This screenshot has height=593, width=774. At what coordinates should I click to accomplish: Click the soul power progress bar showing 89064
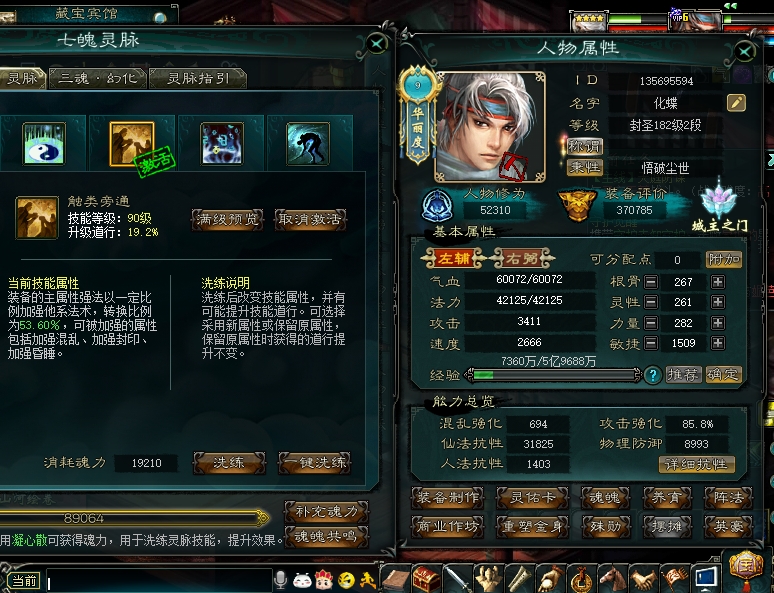[x=133, y=518]
